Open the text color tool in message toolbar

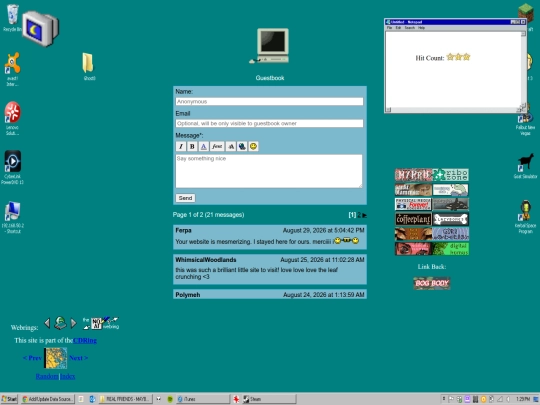204,146
